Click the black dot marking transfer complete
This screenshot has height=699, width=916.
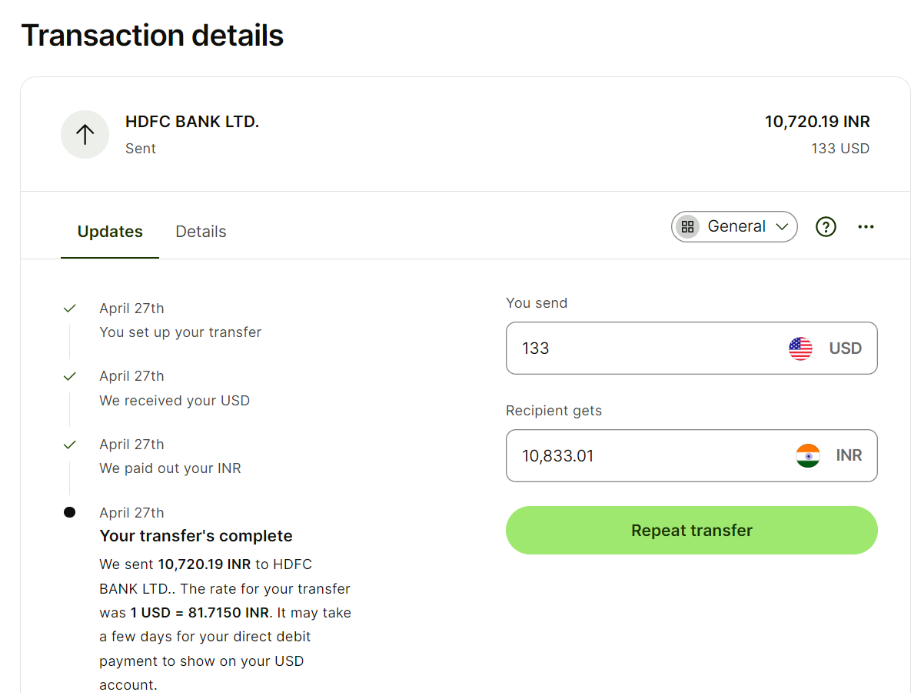click(70, 512)
